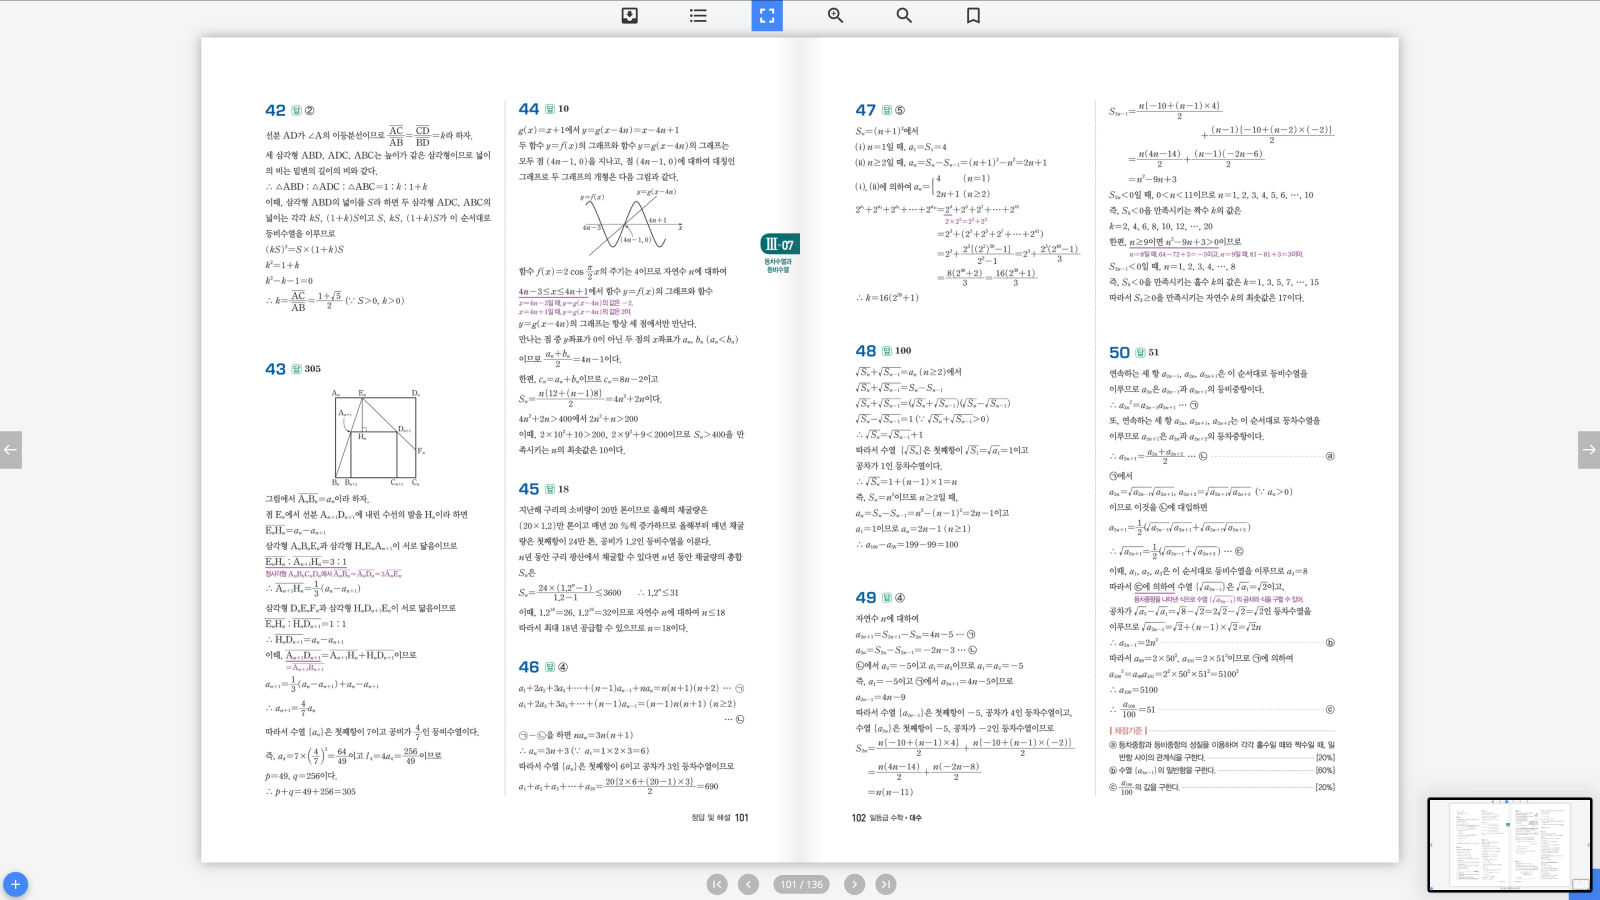
Task: Click the square diagram in problem 43
Action: pos(378,437)
